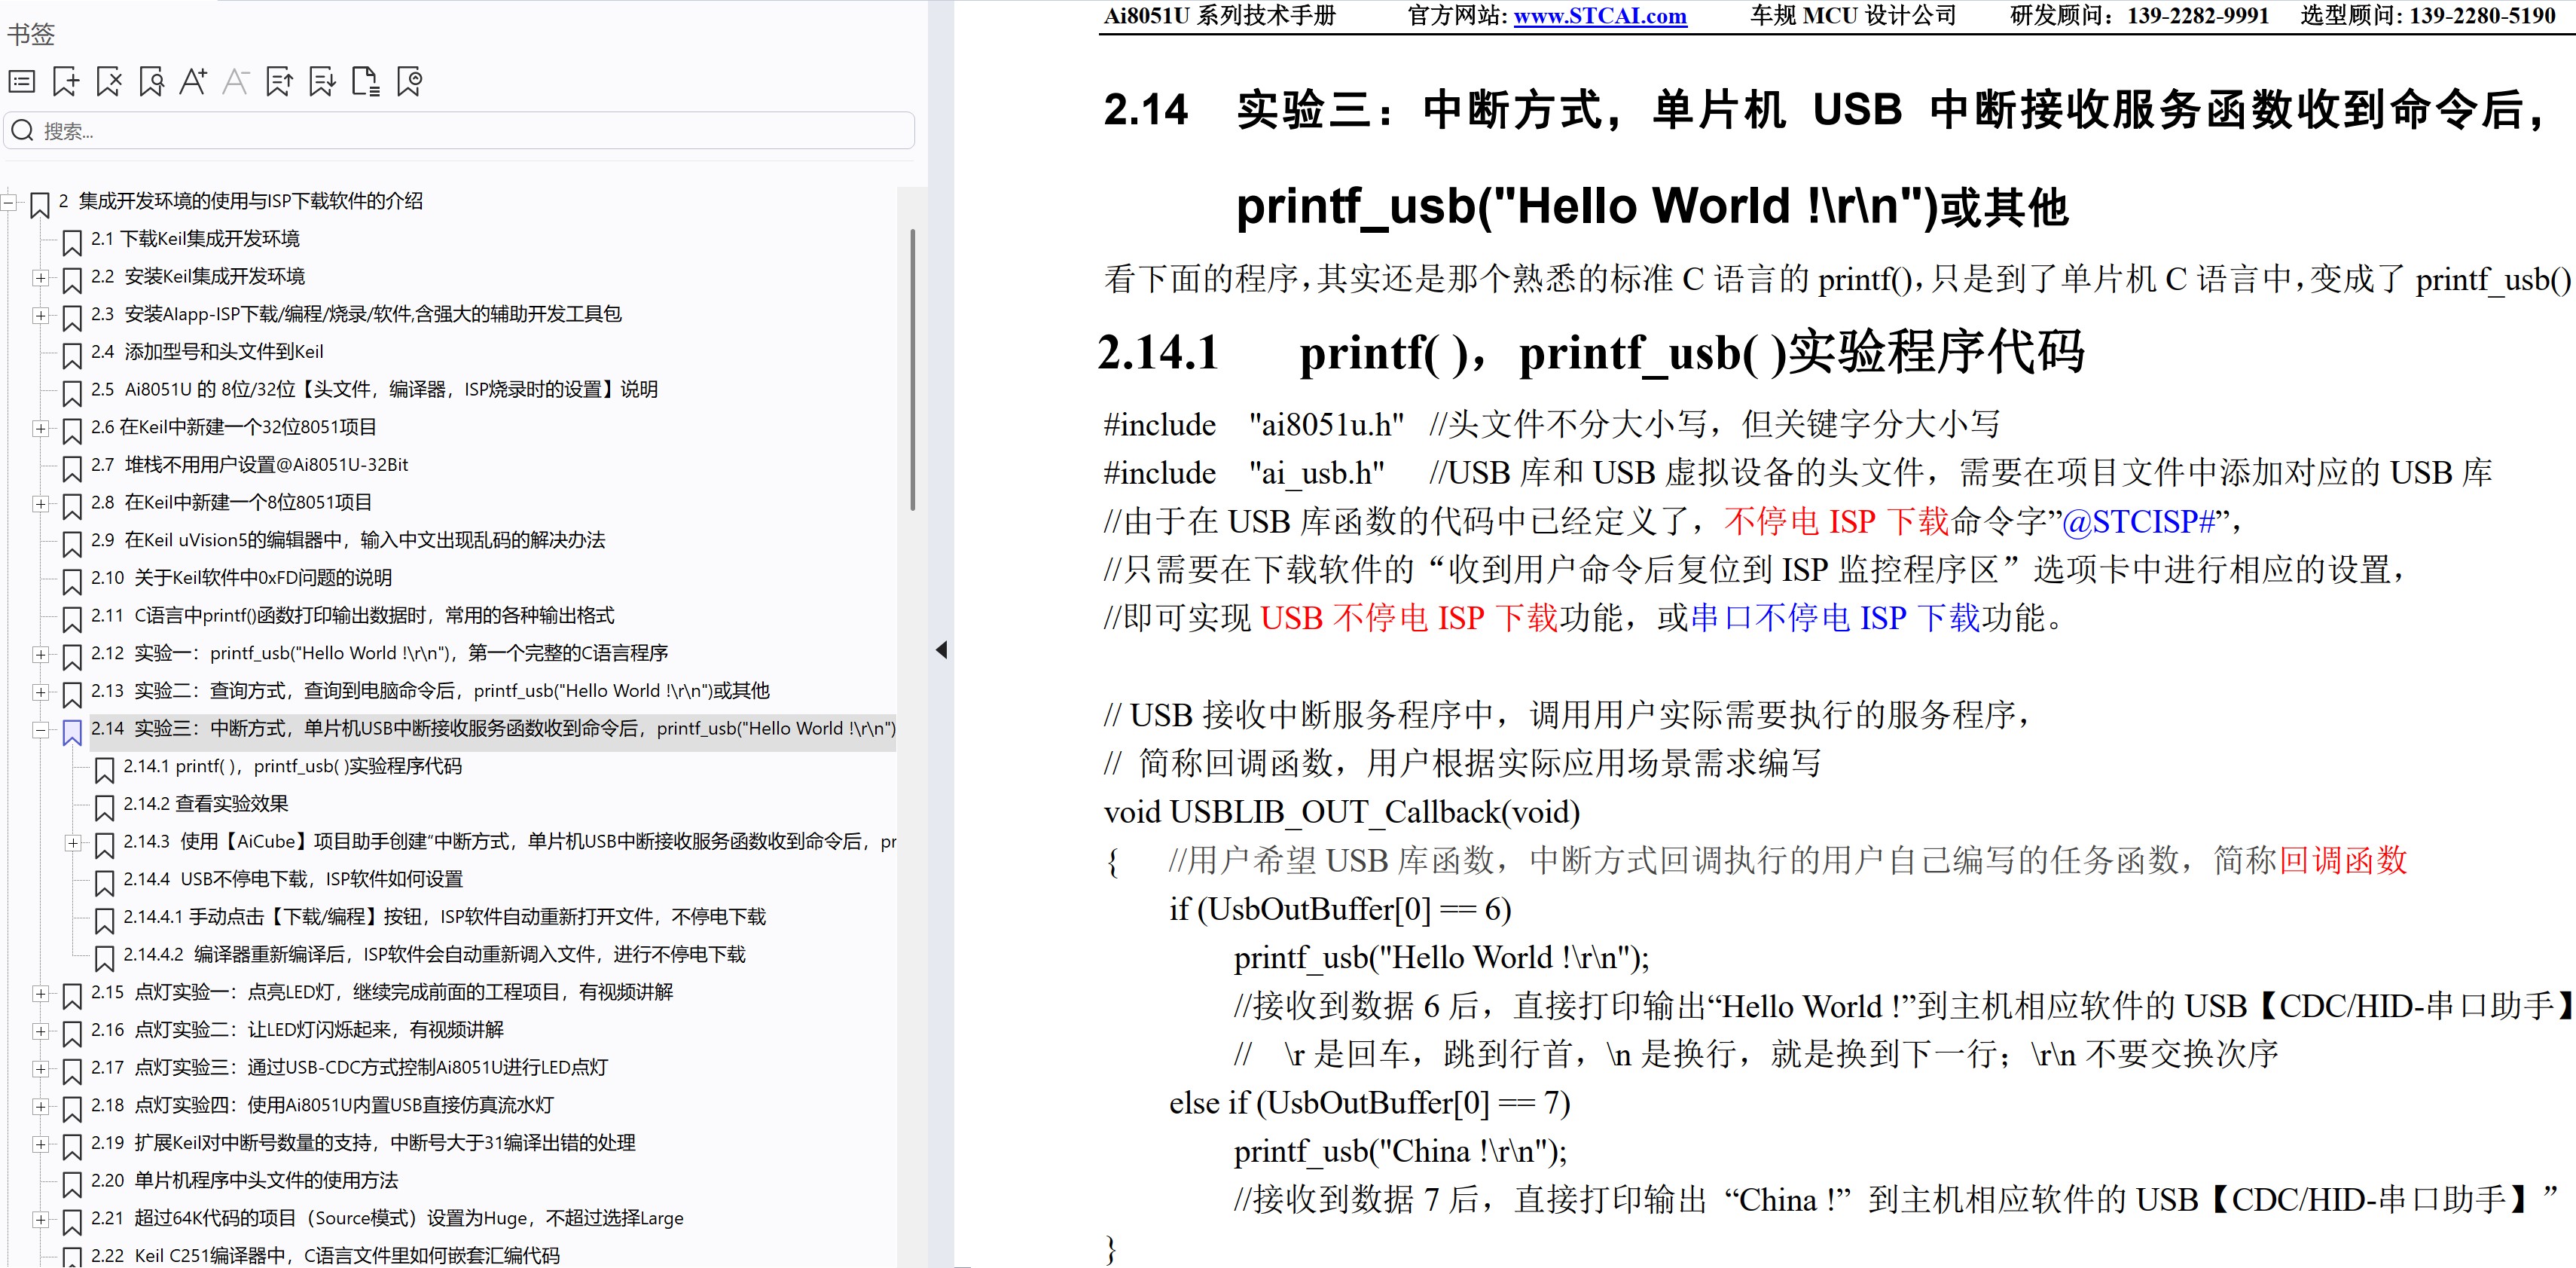2576x1268 pixels.
Task: Click 'printf_usb("China !\r\n");' code line
Action: tap(1400, 1152)
